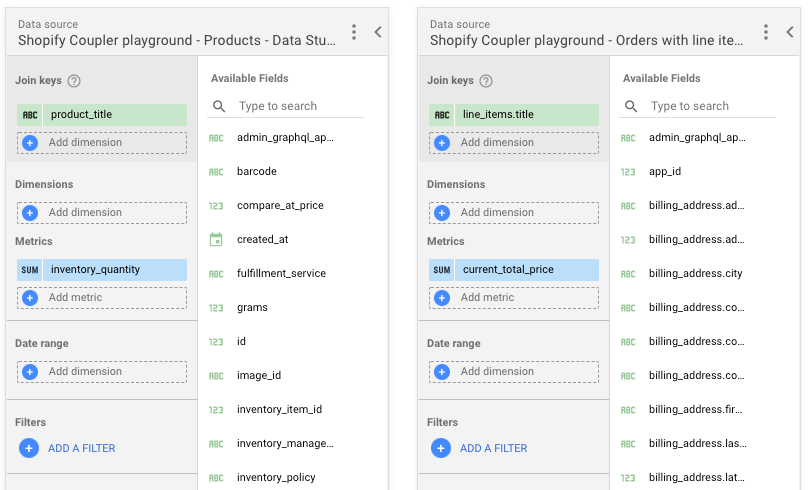The width and height of the screenshot is (811, 490).
Task: Select the line_items.title join key
Action: pos(514,114)
